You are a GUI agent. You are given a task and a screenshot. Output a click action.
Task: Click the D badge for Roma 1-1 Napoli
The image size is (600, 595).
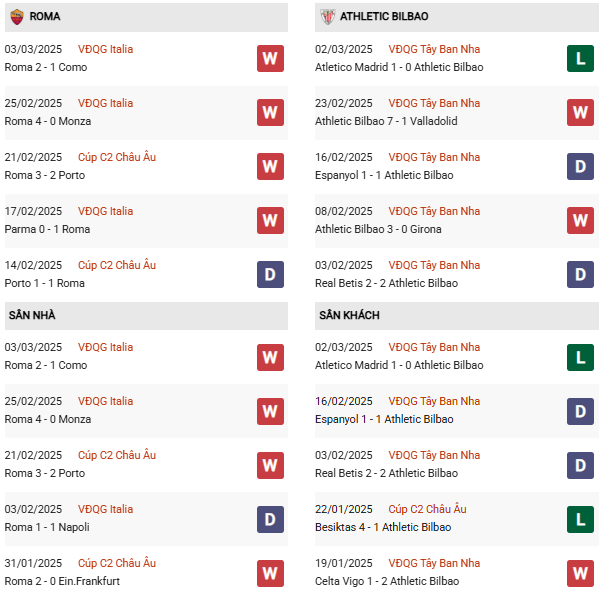270,518
